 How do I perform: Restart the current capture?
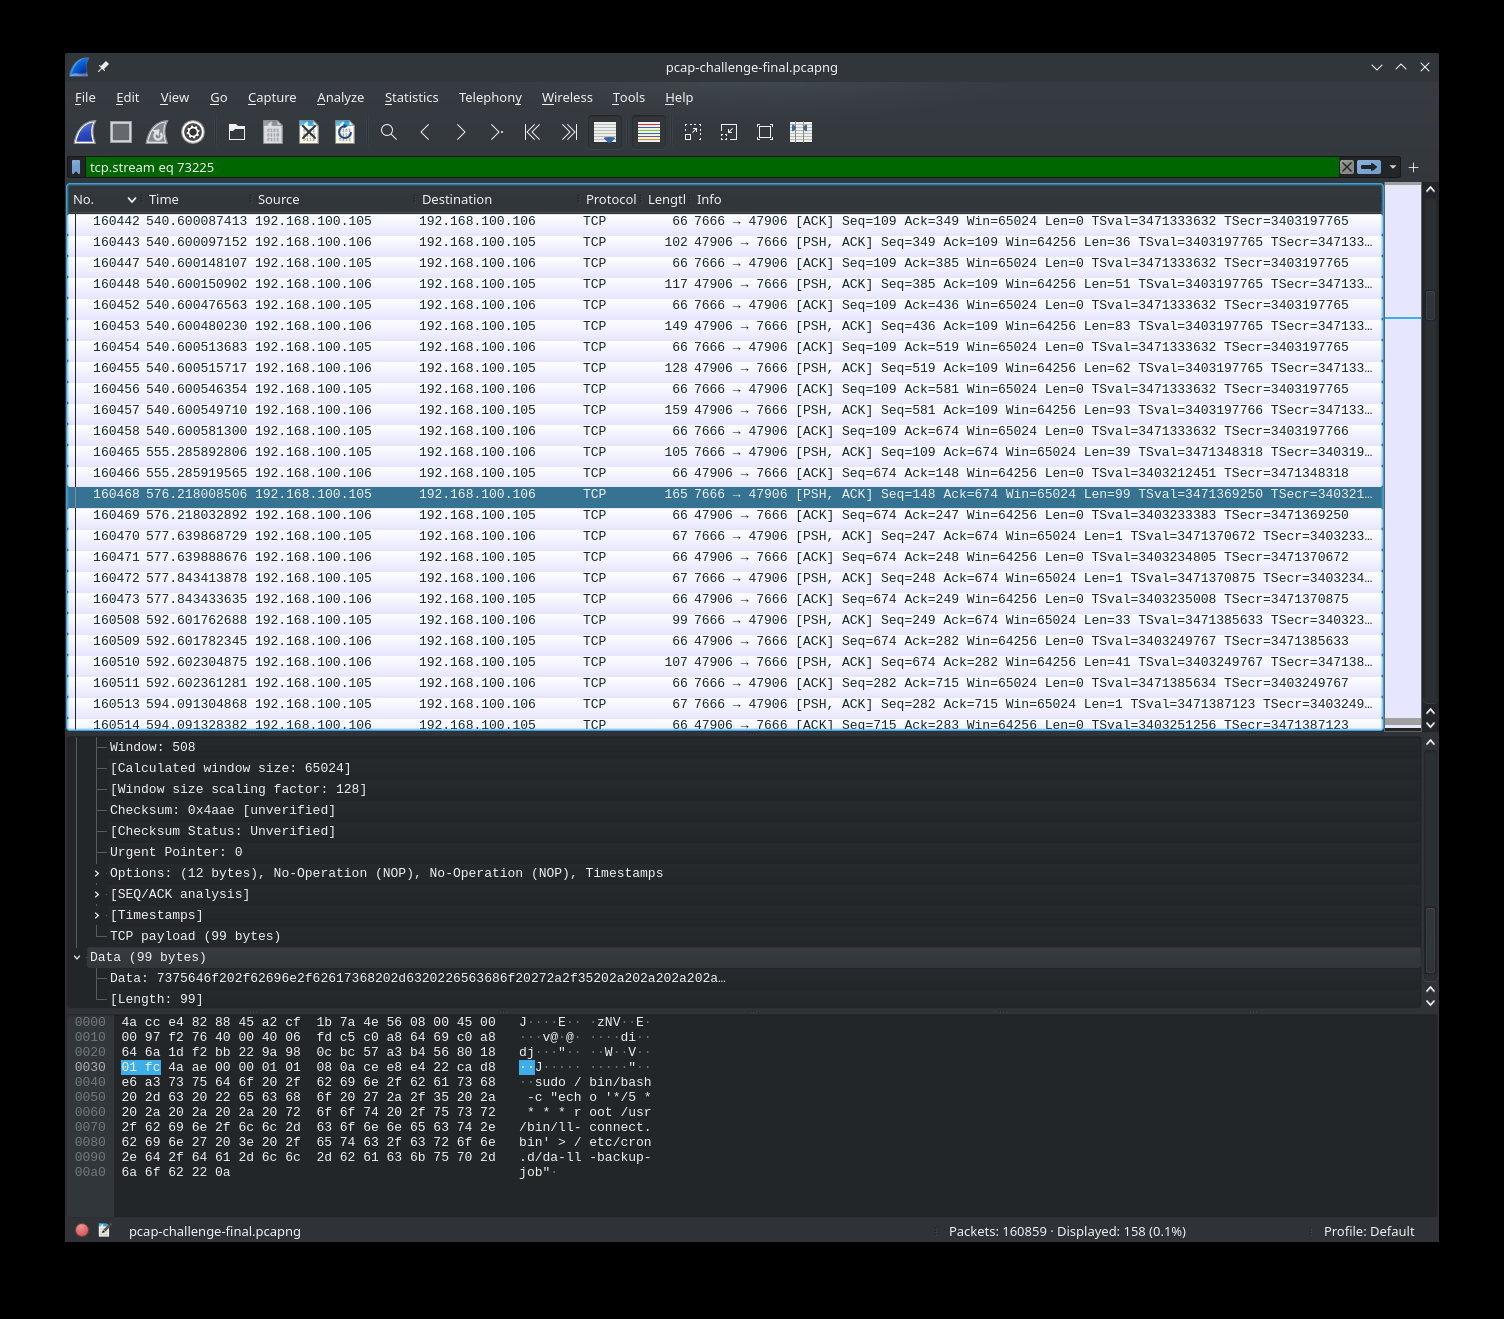click(157, 132)
